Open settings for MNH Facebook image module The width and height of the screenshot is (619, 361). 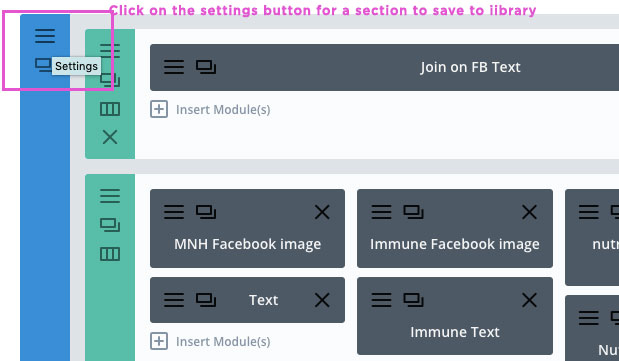pos(174,212)
